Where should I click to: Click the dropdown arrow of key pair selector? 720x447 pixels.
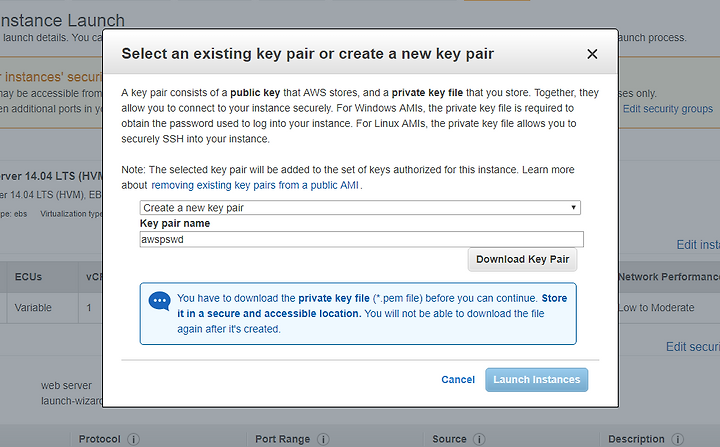pyautogui.click(x=573, y=208)
